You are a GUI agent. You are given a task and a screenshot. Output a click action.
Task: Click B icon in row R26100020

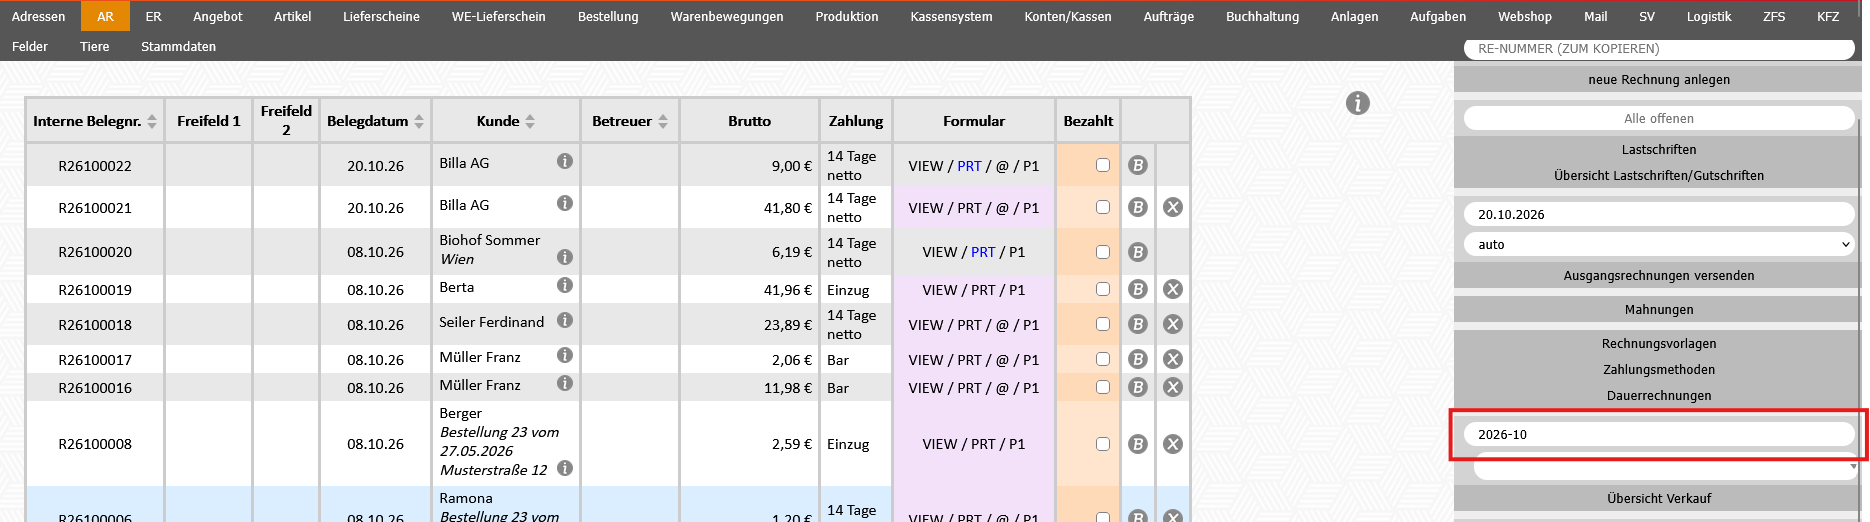tap(1138, 252)
